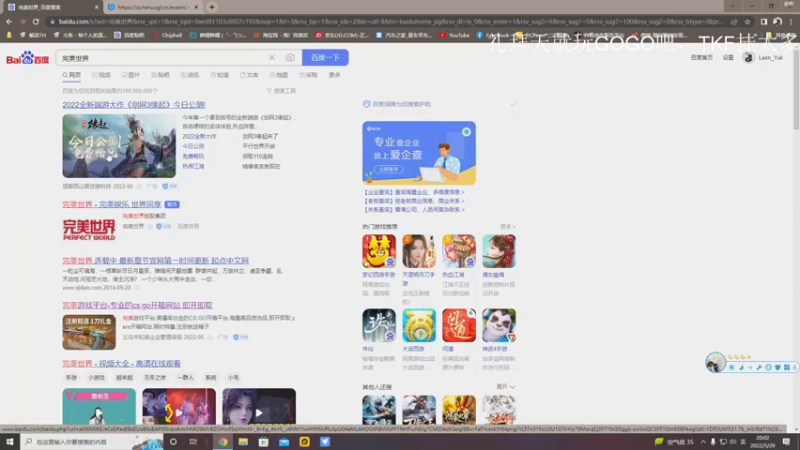This screenshot has width=800, height=450.
Task: Open camera image search in search box
Action: tap(290, 58)
